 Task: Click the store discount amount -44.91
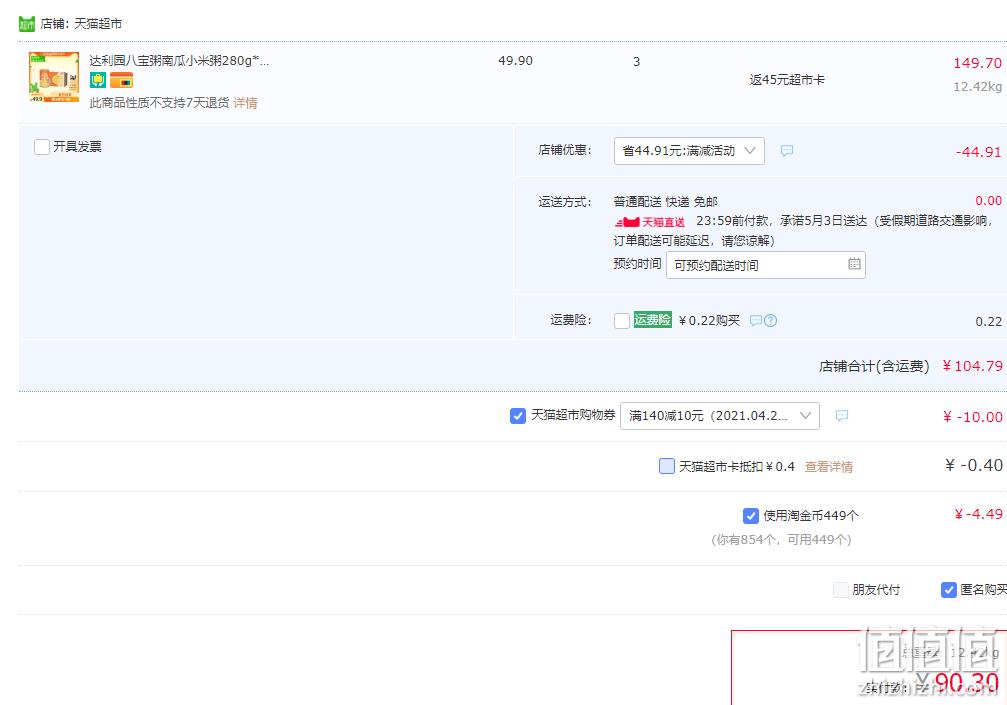978,152
